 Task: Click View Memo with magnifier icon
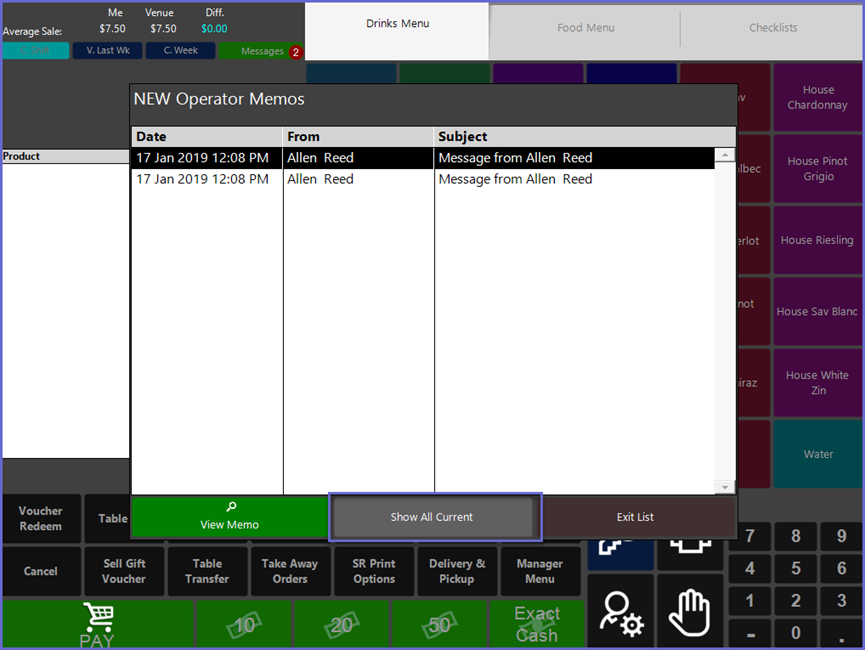tap(229, 517)
